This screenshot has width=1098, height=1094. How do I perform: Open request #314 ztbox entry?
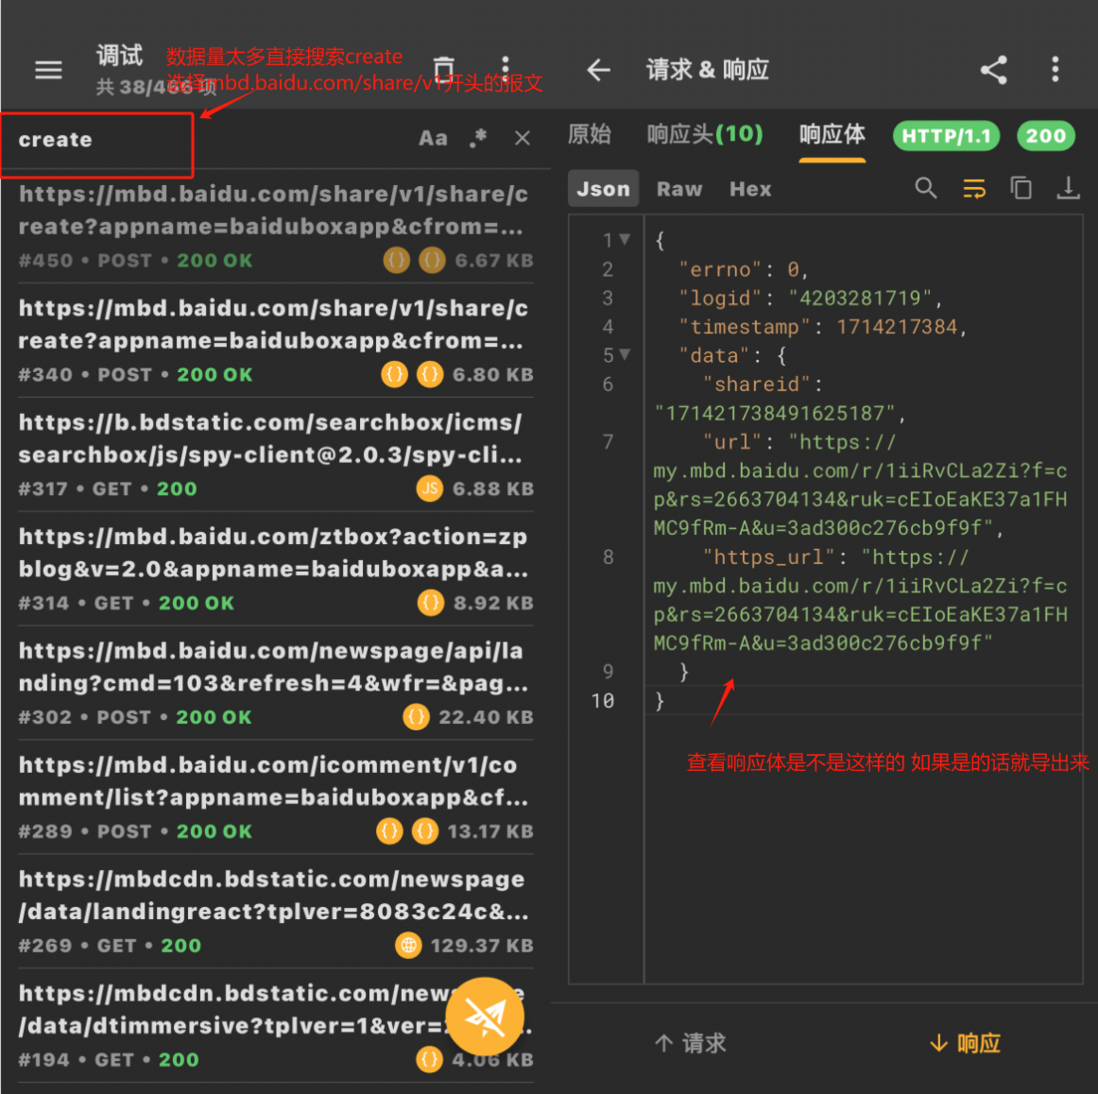pyautogui.click(x=276, y=569)
